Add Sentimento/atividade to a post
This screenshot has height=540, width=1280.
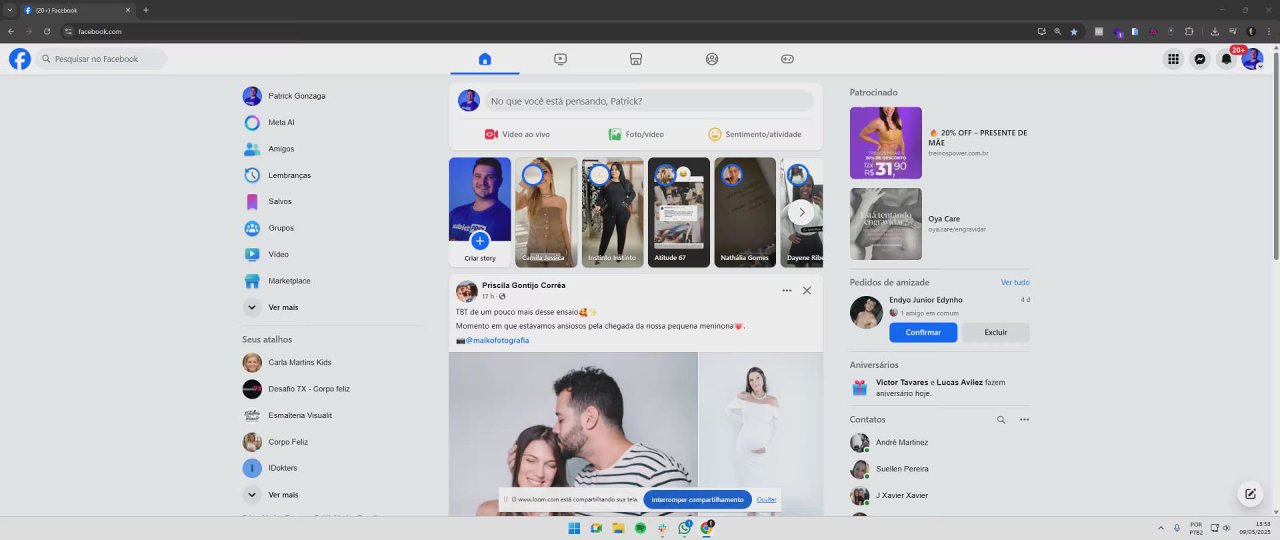coord(755,134)
